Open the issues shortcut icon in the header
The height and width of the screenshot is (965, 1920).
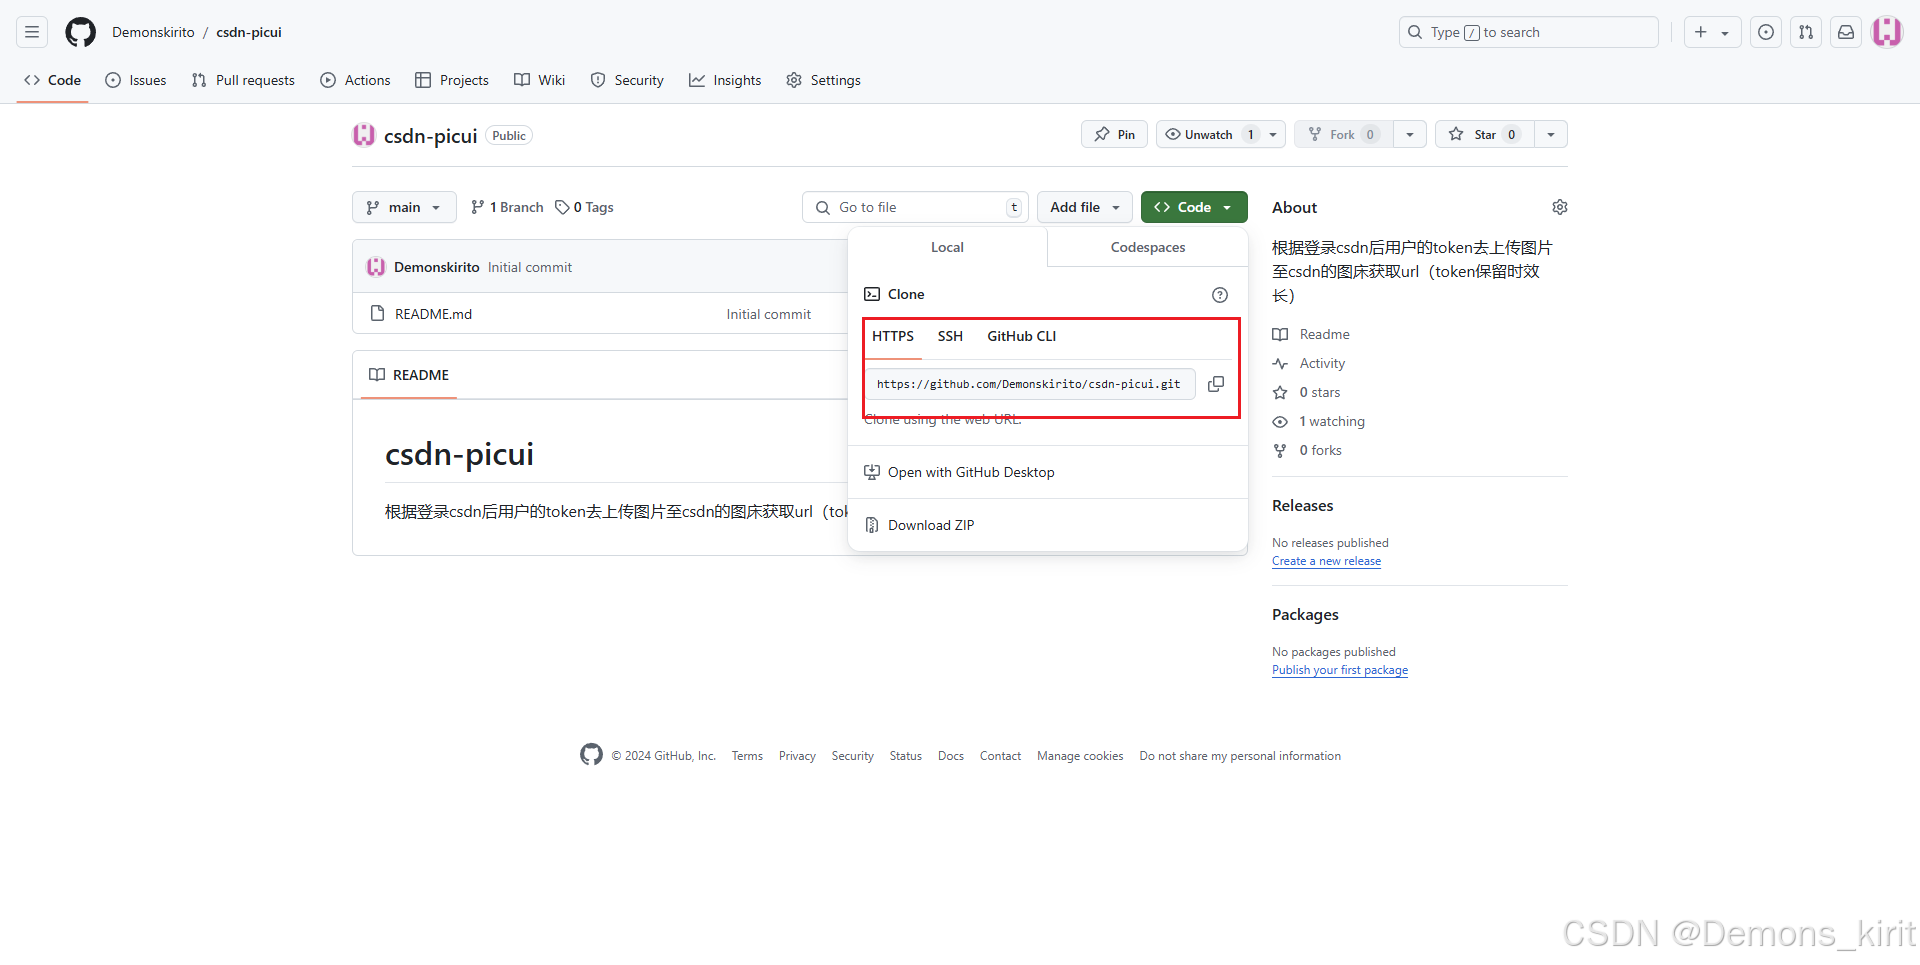pos(1766,32)
